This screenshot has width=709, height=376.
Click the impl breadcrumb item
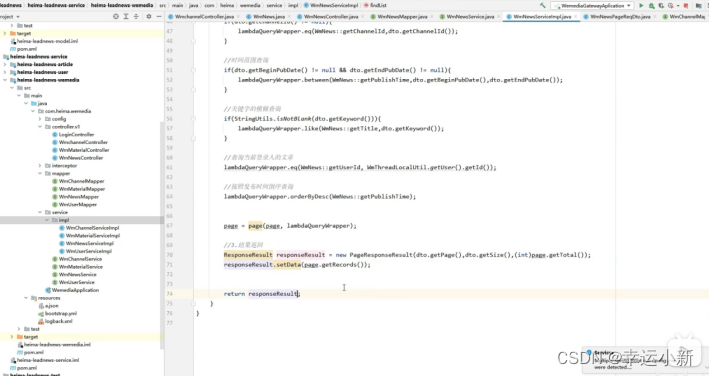pos(293,5)
